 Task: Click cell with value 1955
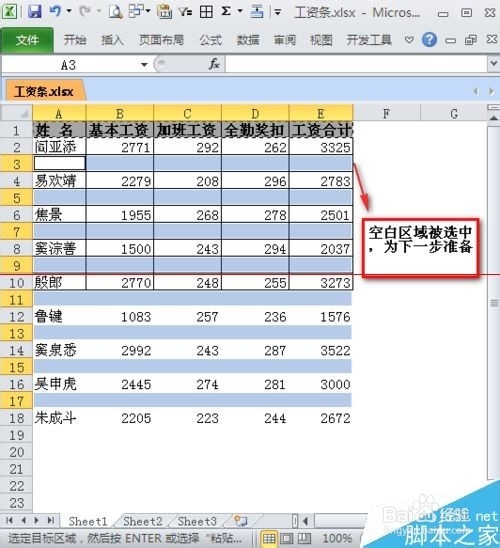point(119,215)
